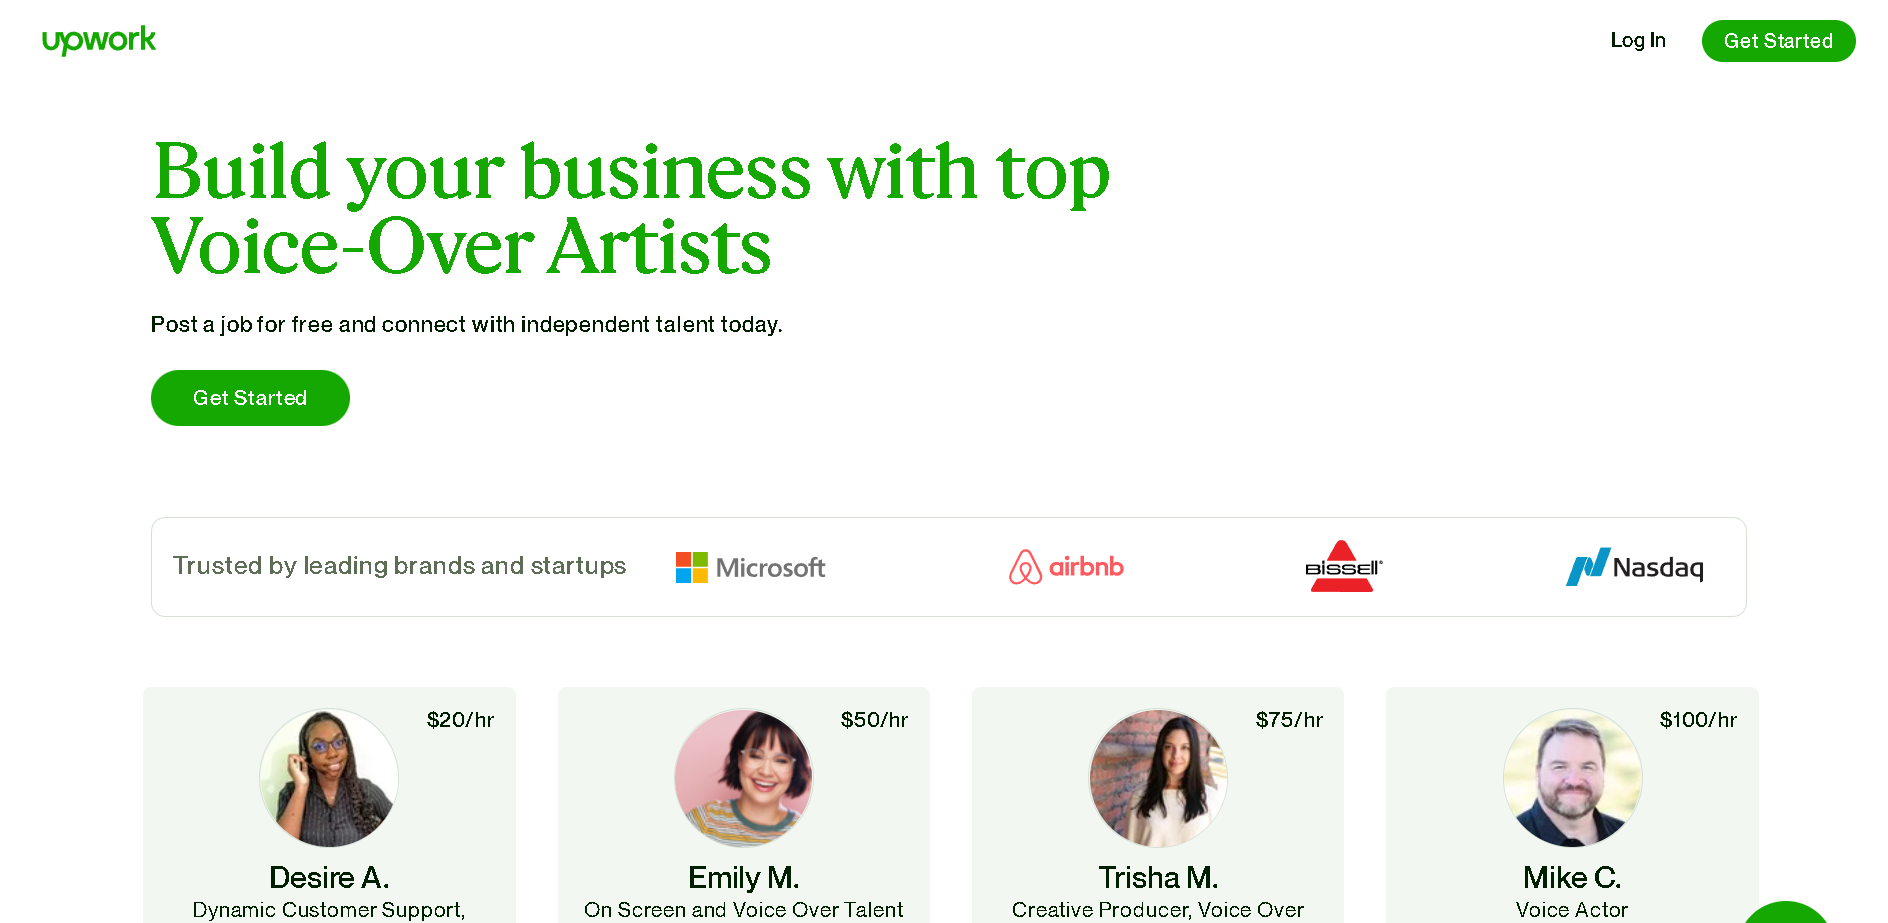Click the Nasdaq logo

click(1634, 567)
